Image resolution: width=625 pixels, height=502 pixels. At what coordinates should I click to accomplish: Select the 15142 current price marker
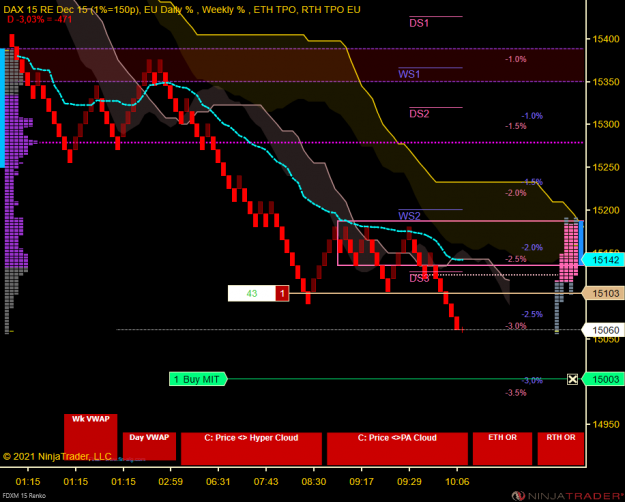click(603, 260)
